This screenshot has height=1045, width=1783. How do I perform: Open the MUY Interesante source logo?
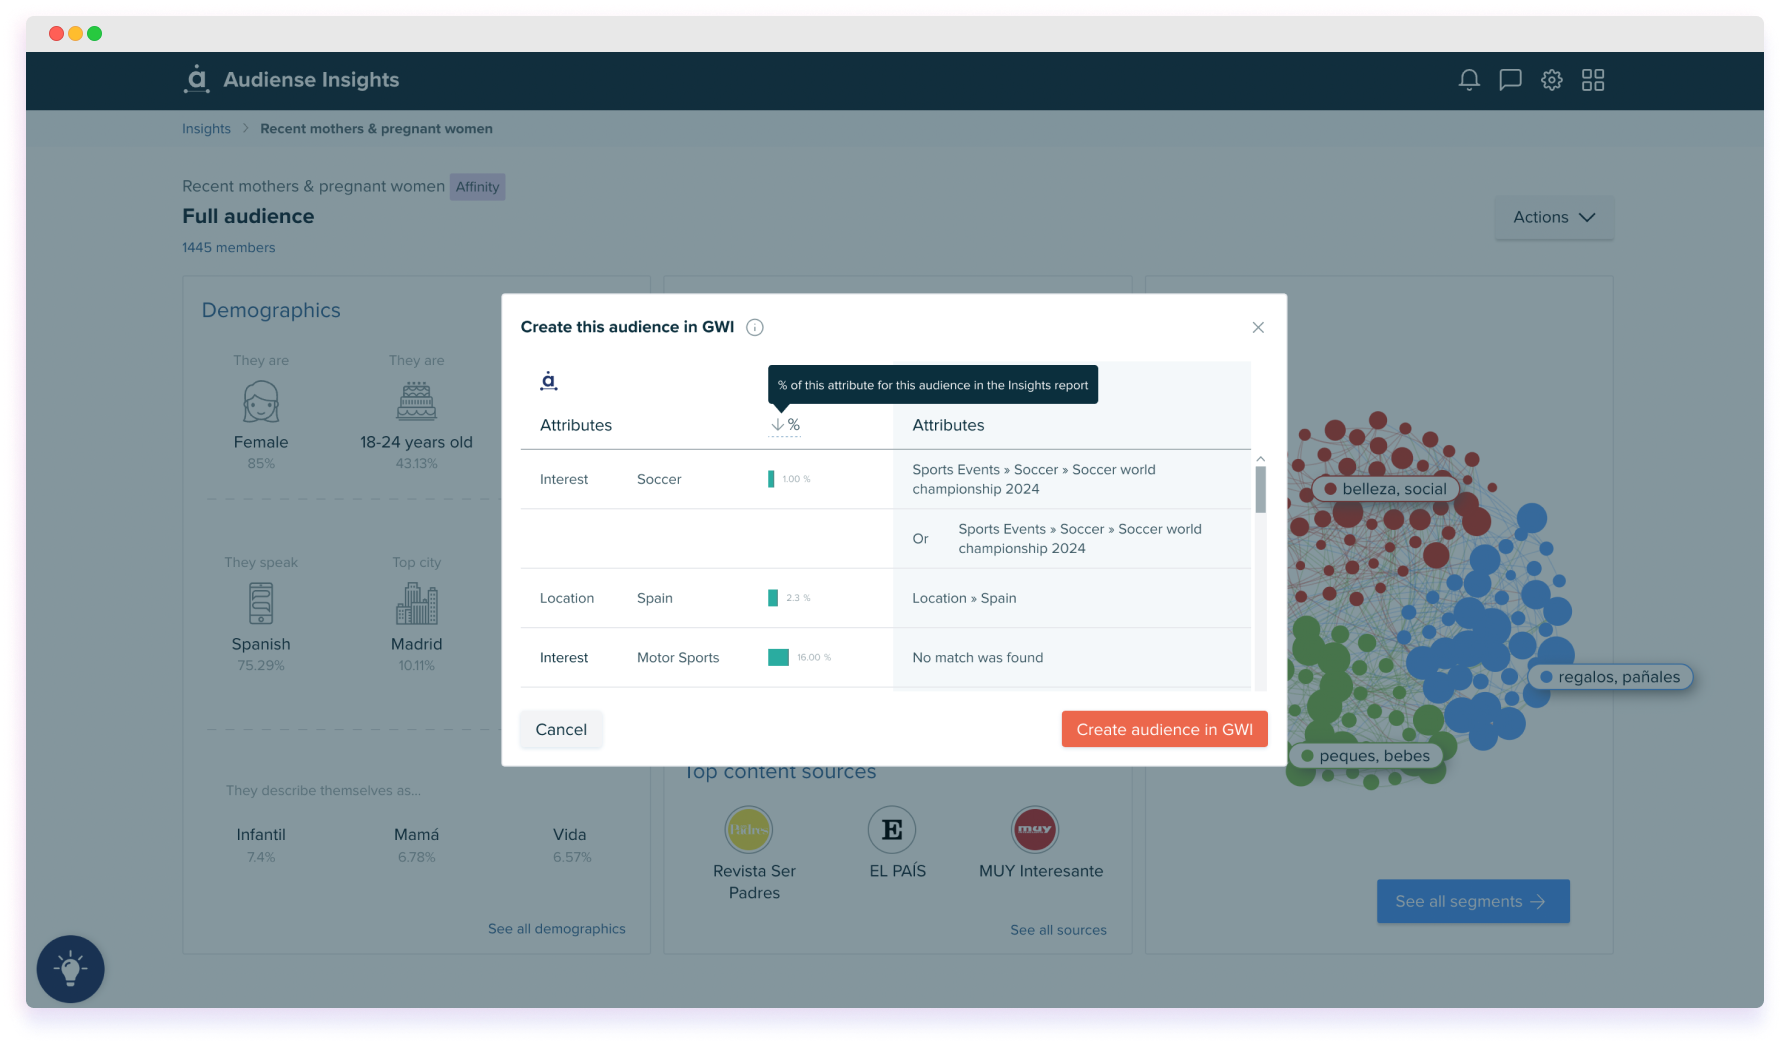click(1035, 830)
